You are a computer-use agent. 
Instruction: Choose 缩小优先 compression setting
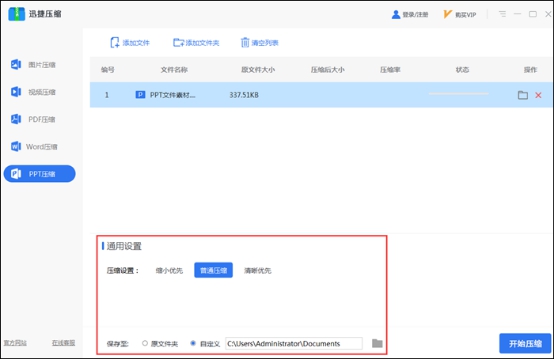(169, 271)
